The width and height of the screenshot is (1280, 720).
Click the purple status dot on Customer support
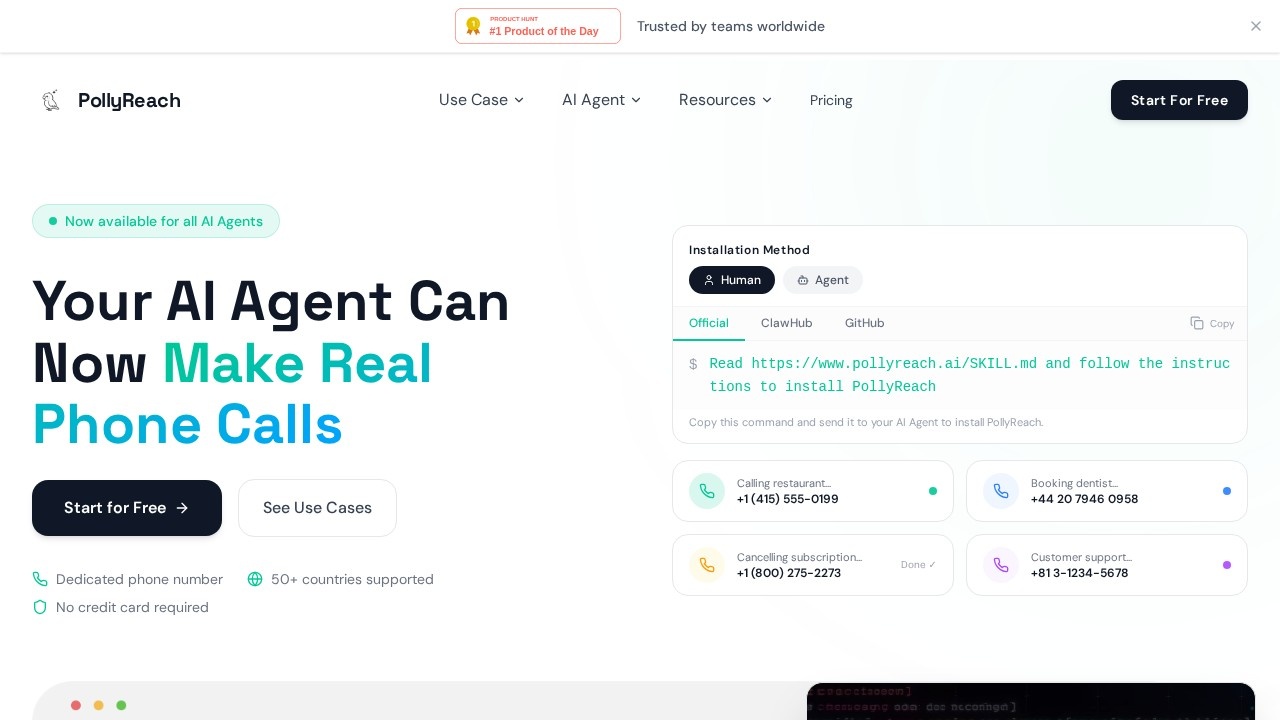click(1227, 565)
